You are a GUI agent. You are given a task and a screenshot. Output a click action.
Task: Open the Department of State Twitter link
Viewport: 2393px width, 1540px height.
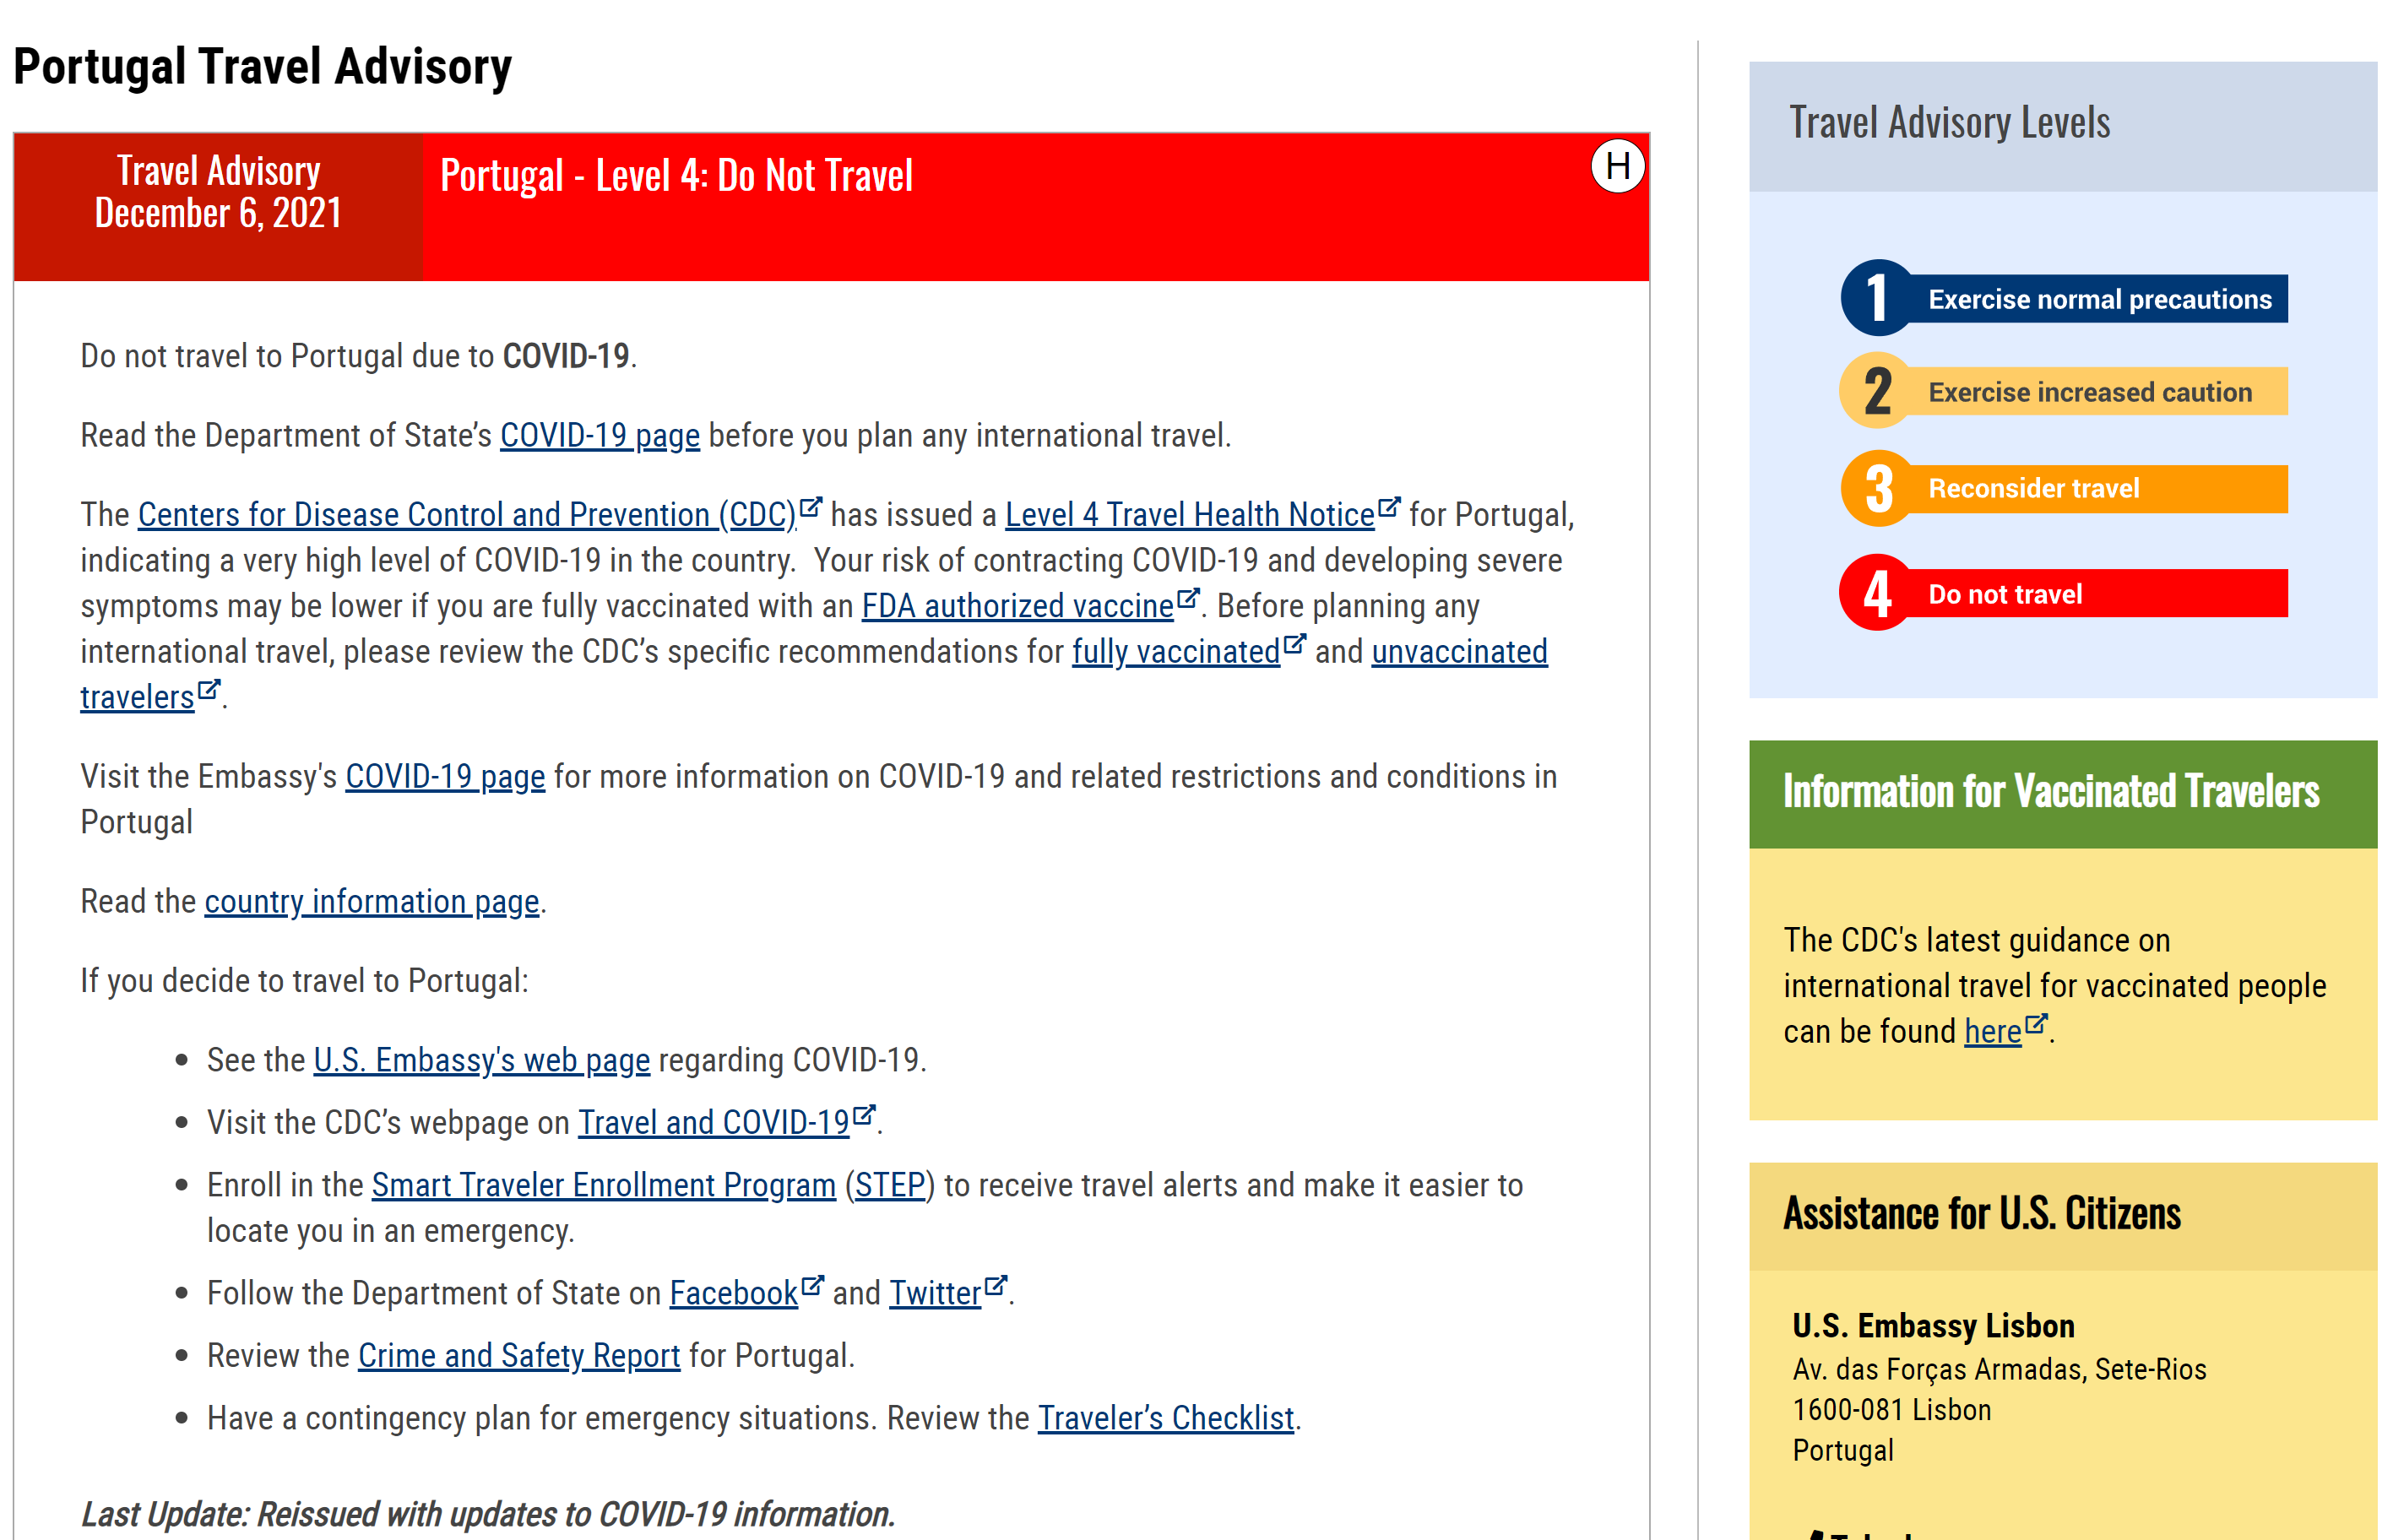935,1294
